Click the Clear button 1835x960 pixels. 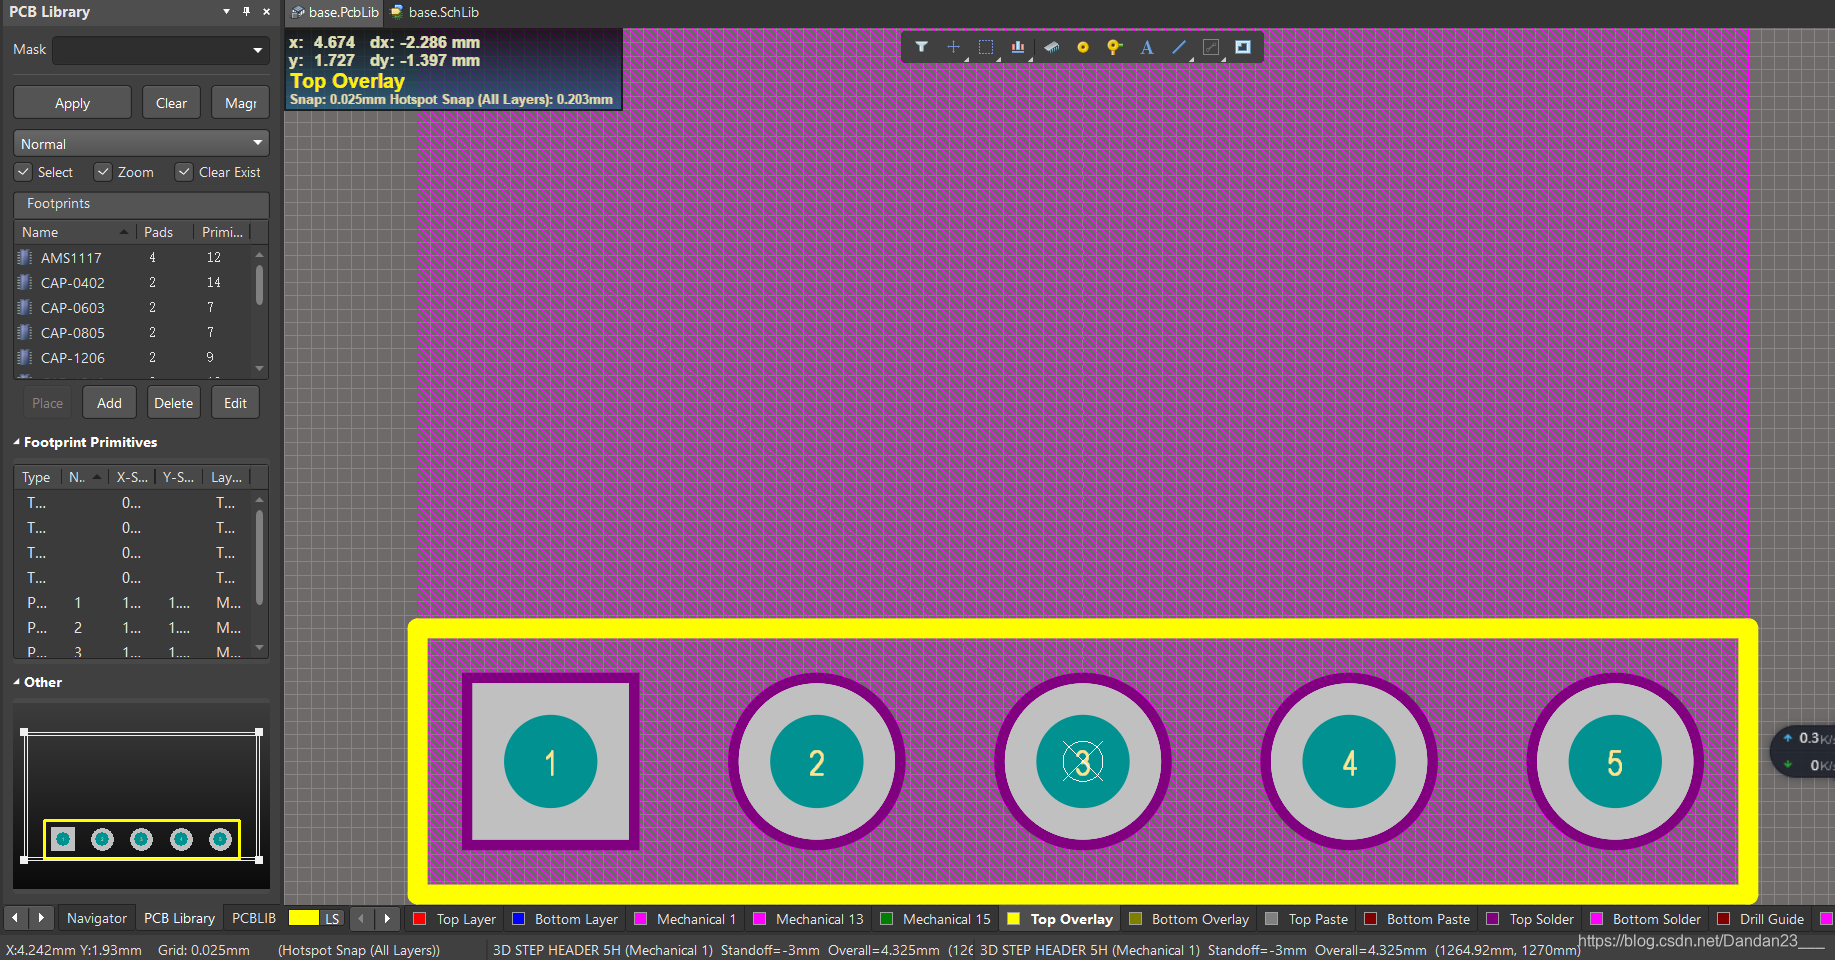click(171, 103)
